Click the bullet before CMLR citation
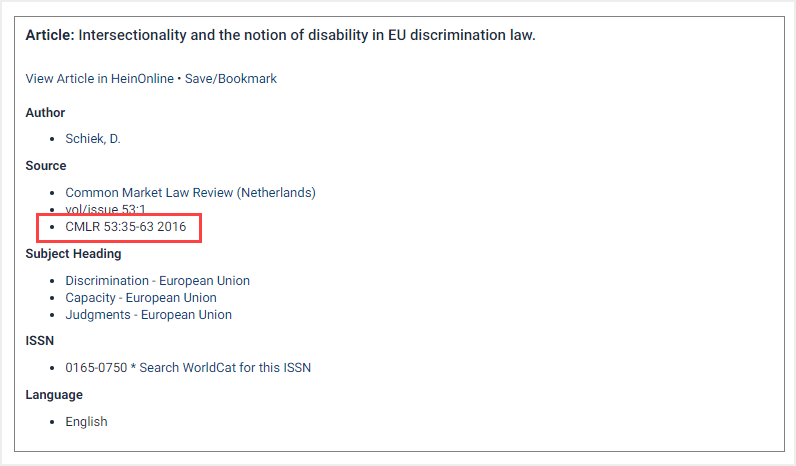 coord(52,227)
